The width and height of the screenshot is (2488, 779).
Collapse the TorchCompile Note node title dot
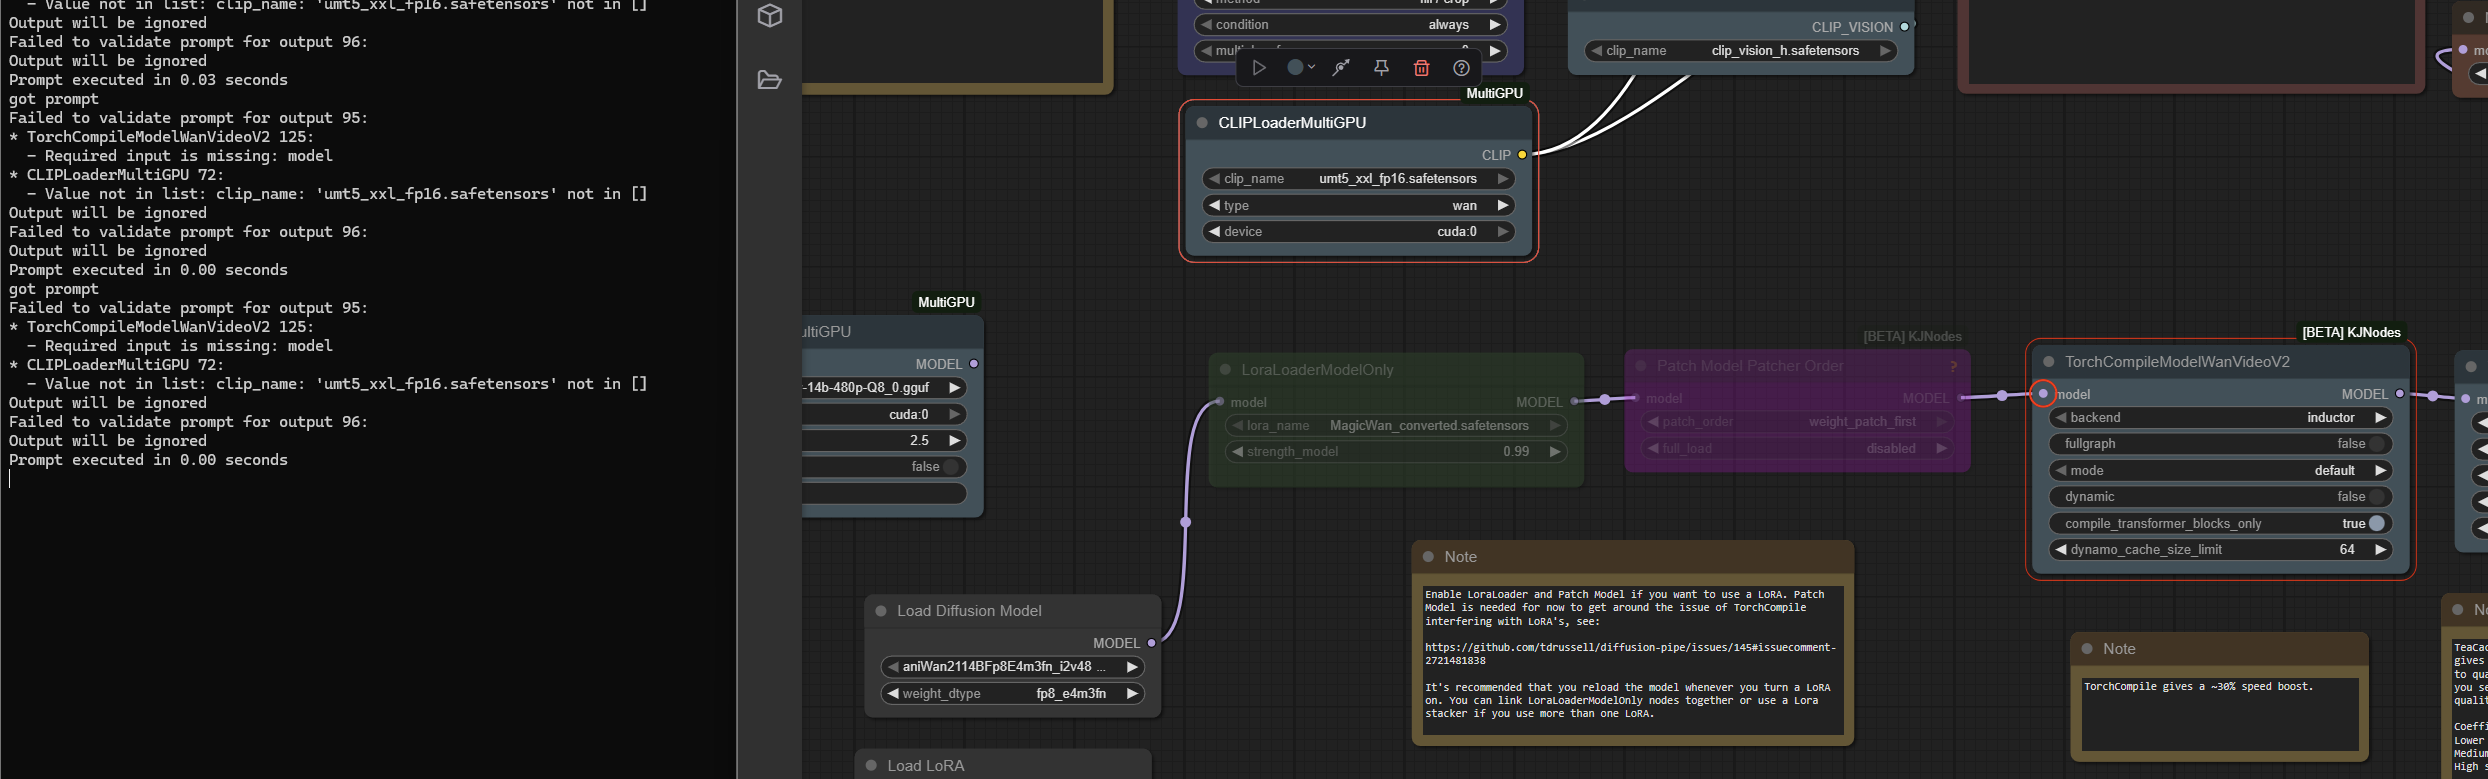(2087, 649)
